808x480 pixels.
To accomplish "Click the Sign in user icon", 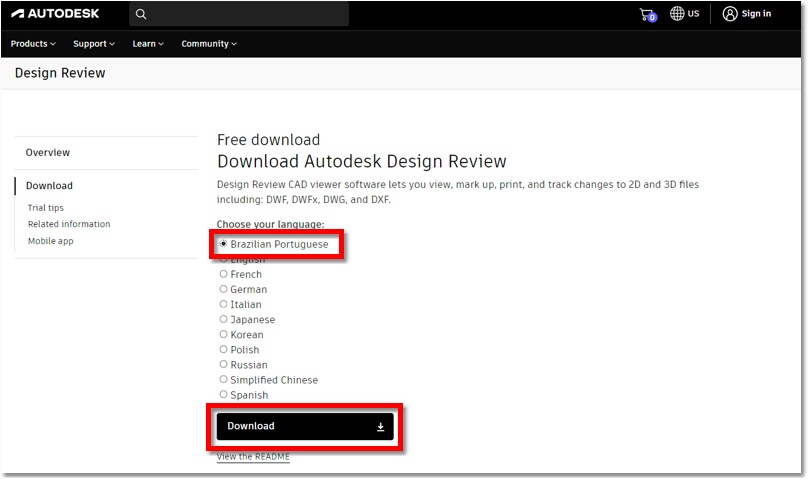I will pos(730,14).
